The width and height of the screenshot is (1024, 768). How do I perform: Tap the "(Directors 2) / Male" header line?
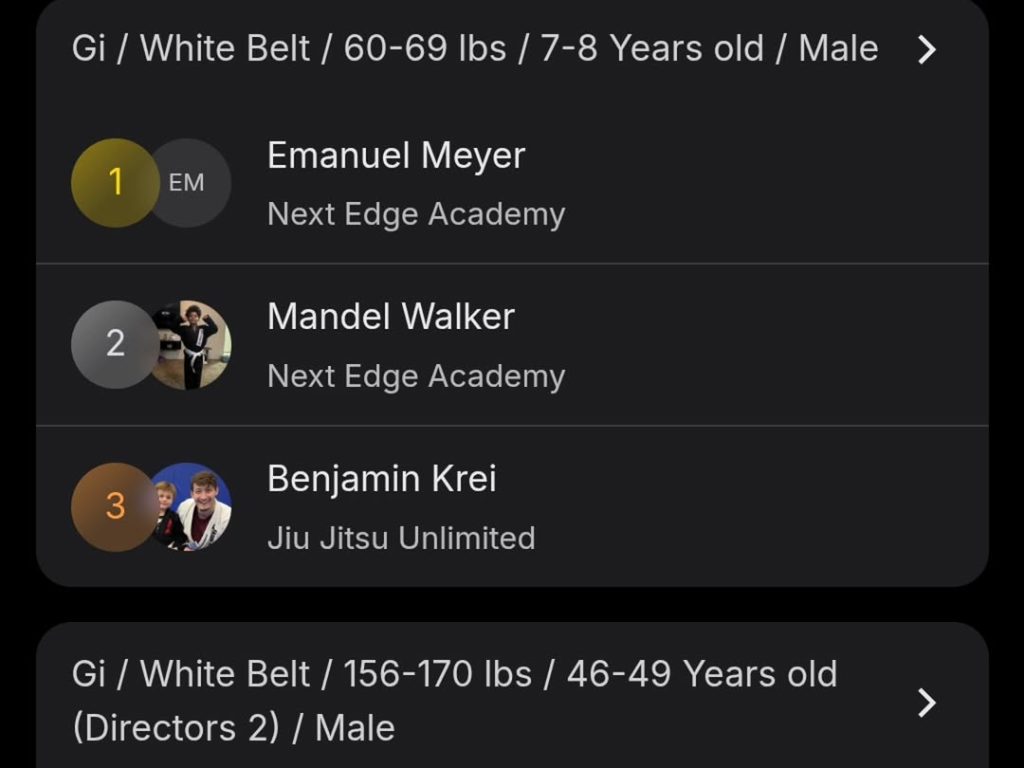pos(233,728)
